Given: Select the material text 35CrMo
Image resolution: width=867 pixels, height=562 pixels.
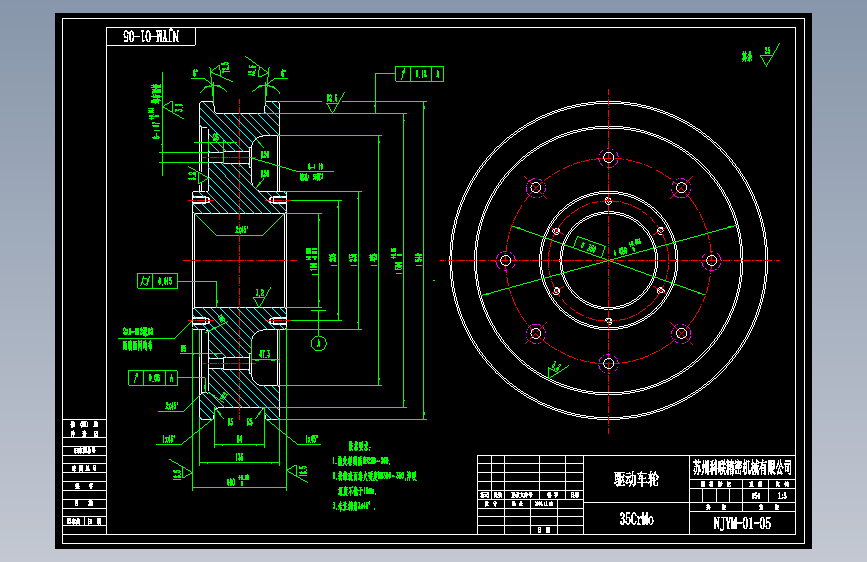Looking at the screenshot, I should (x=636, y=519).
